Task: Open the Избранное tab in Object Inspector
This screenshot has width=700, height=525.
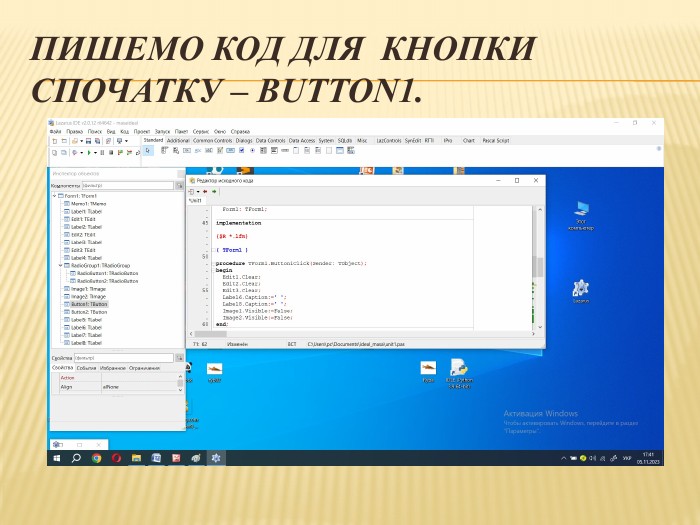Action: pos(112,368)
